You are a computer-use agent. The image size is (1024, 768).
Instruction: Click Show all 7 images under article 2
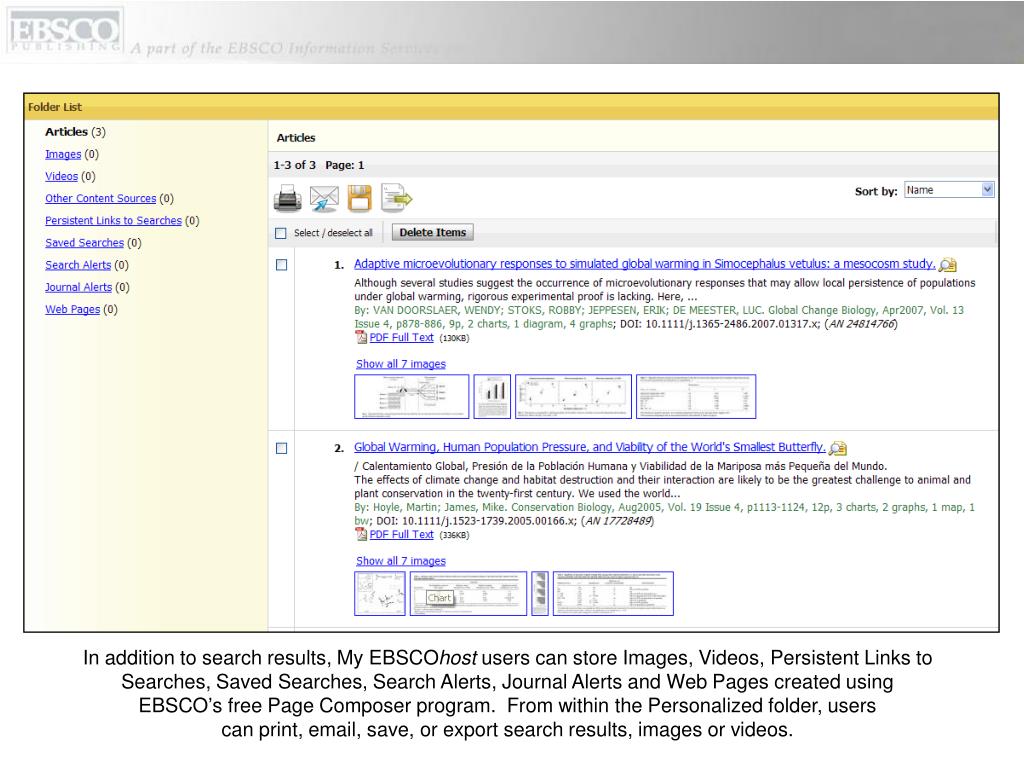[401, 561]
